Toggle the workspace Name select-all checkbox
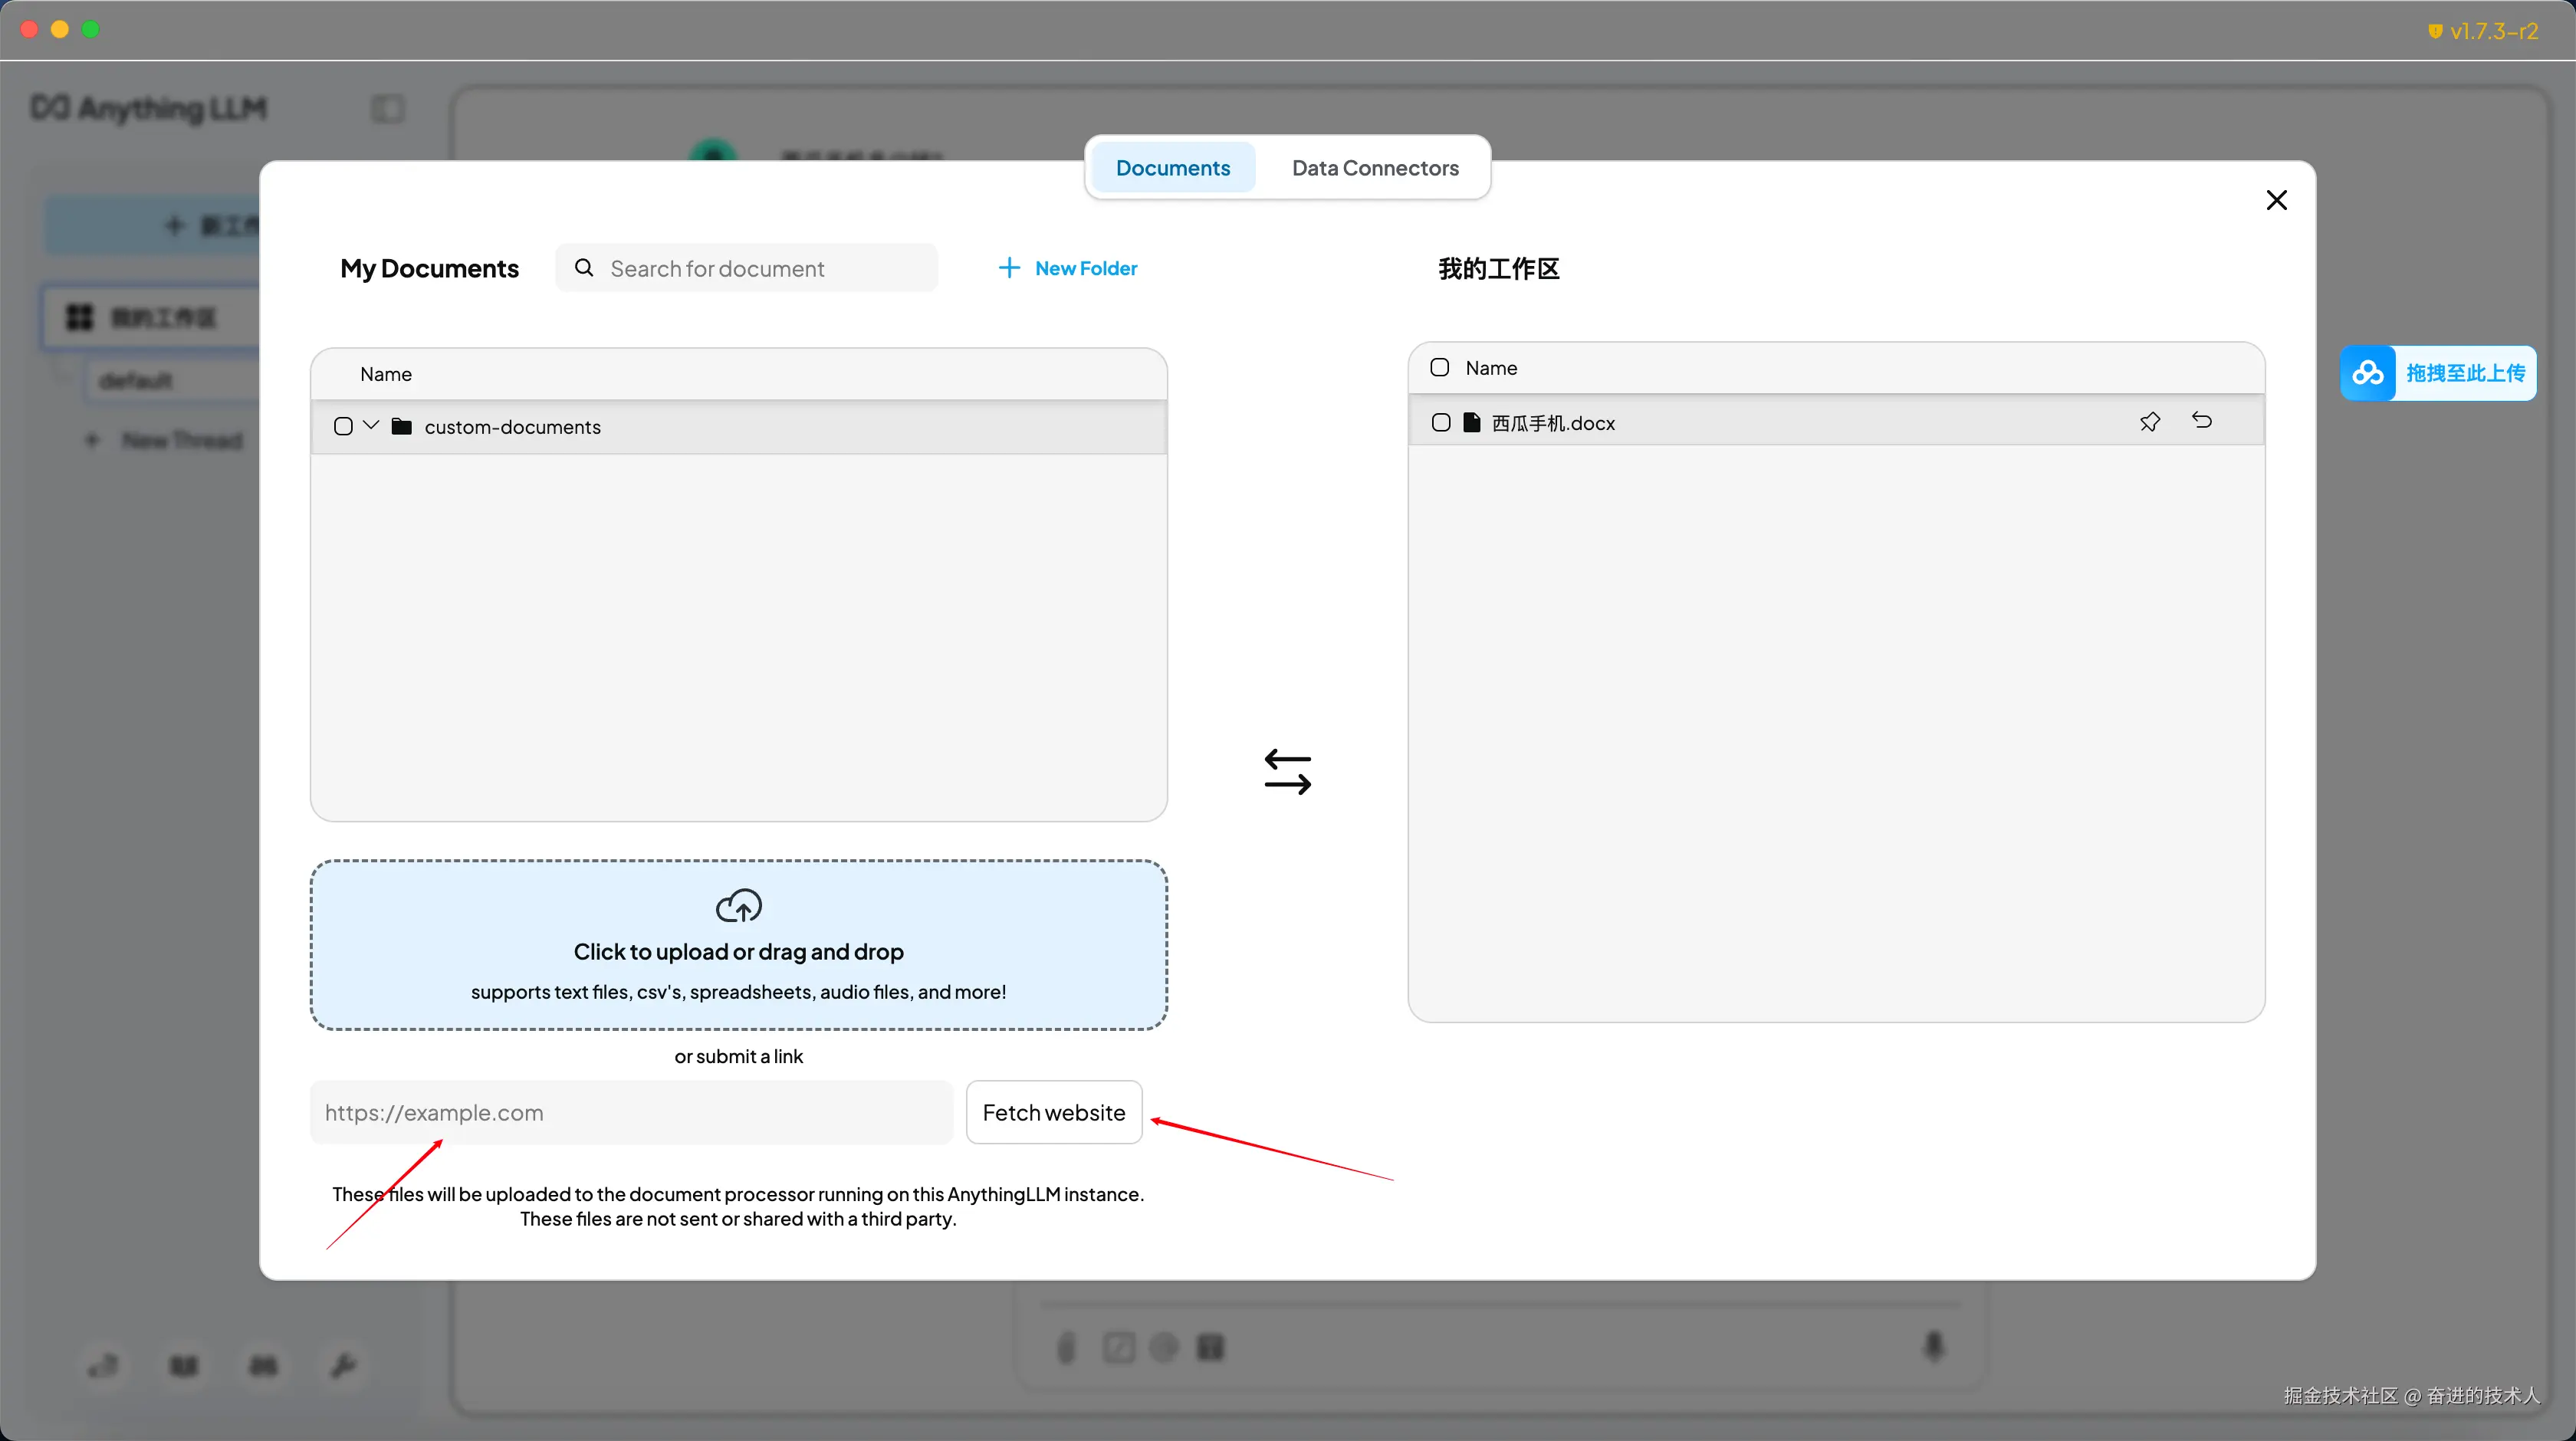2576x1441 pixels. click(x=1439, y=368)
